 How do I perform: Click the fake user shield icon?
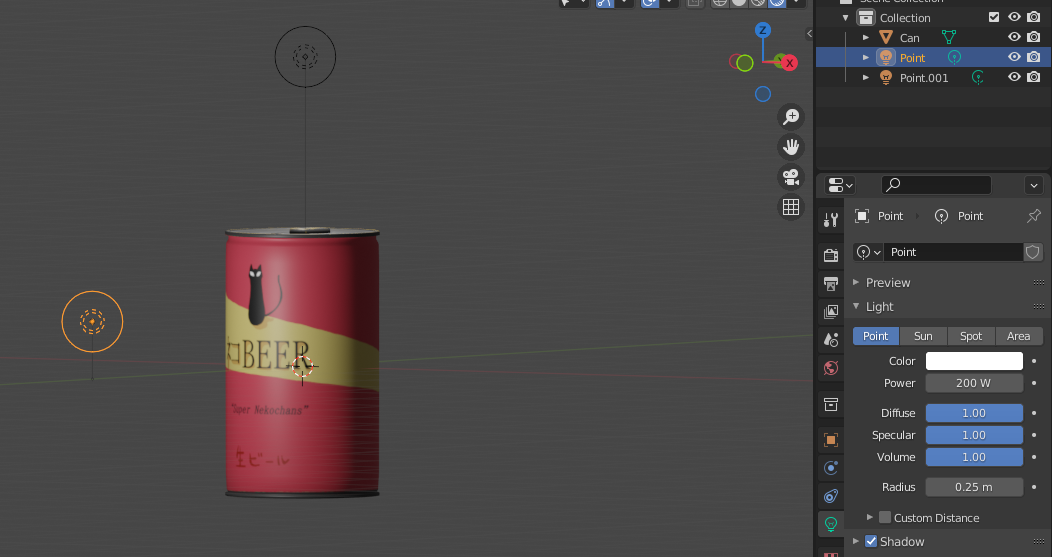click(1033, 252)
